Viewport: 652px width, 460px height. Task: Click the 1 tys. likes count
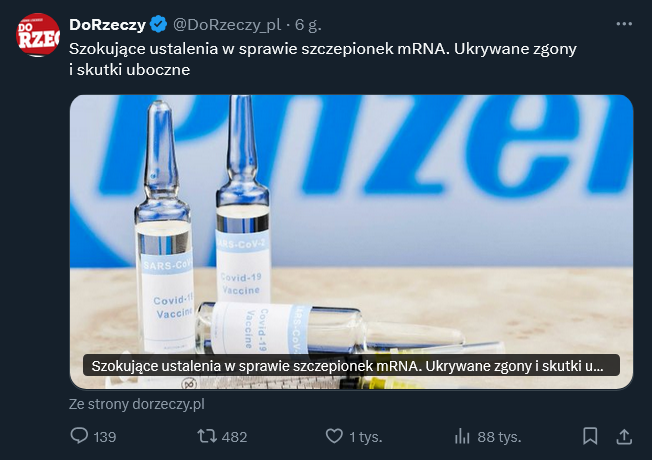(x=366, y=437)
